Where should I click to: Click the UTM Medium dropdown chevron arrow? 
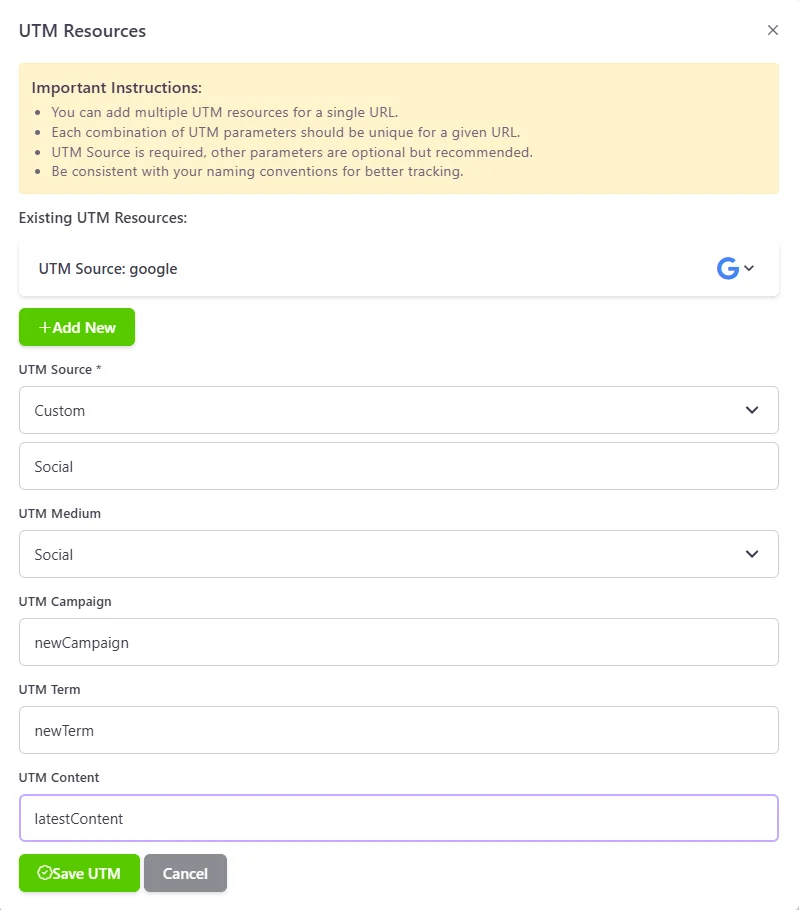click(752, 554)
